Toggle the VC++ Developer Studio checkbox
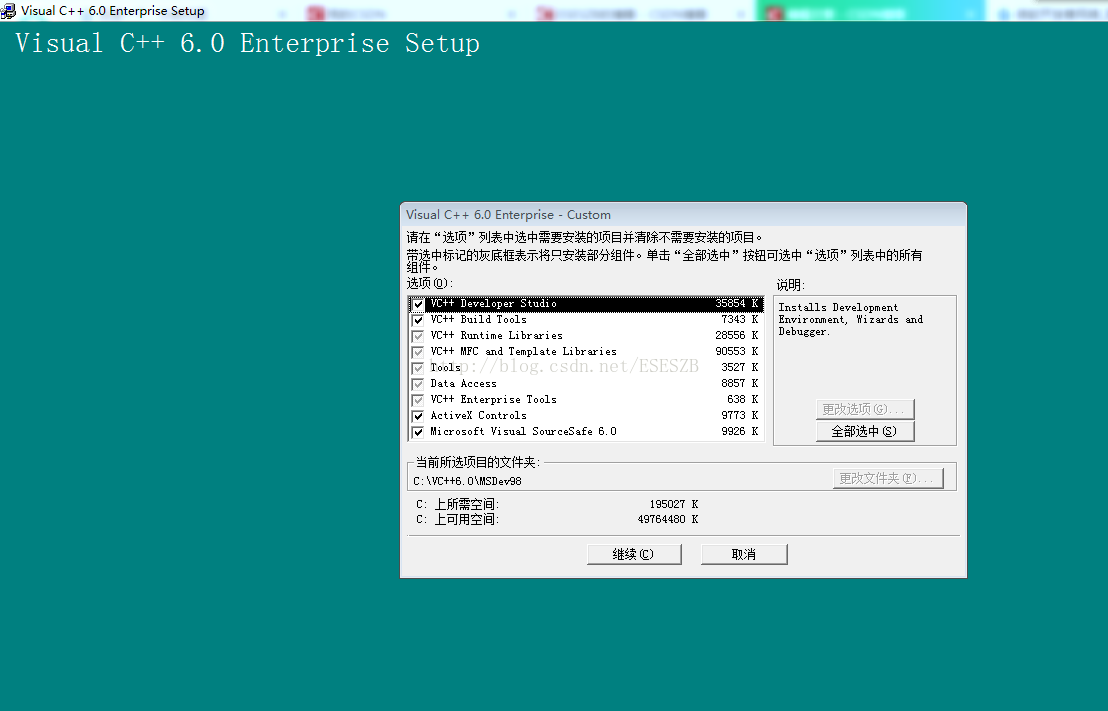The height and width of the screenshot is (711, 1108). [x=418, y=304]
